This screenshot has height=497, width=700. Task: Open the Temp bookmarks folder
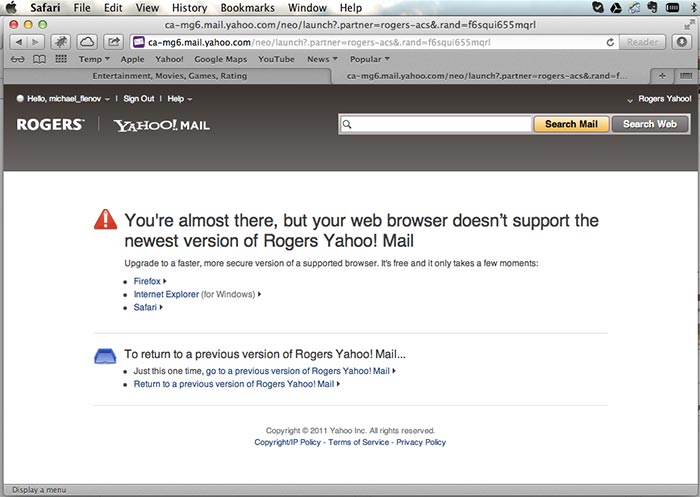(x=94, y=59)
